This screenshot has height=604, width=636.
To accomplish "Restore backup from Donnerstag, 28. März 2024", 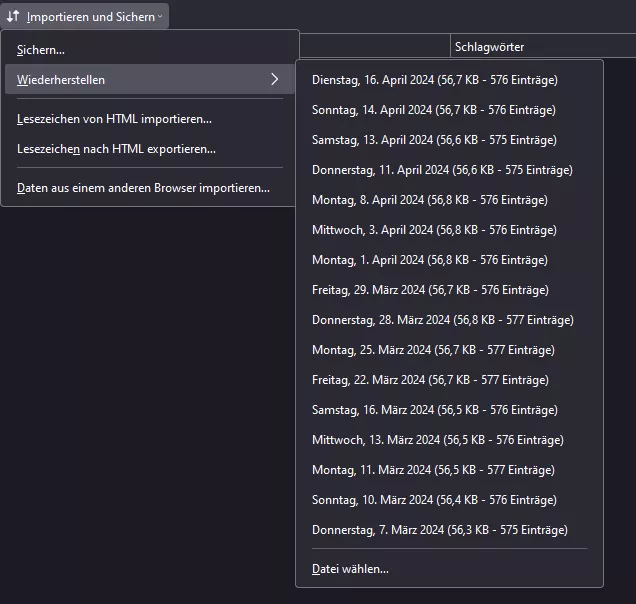I will 442,320.
